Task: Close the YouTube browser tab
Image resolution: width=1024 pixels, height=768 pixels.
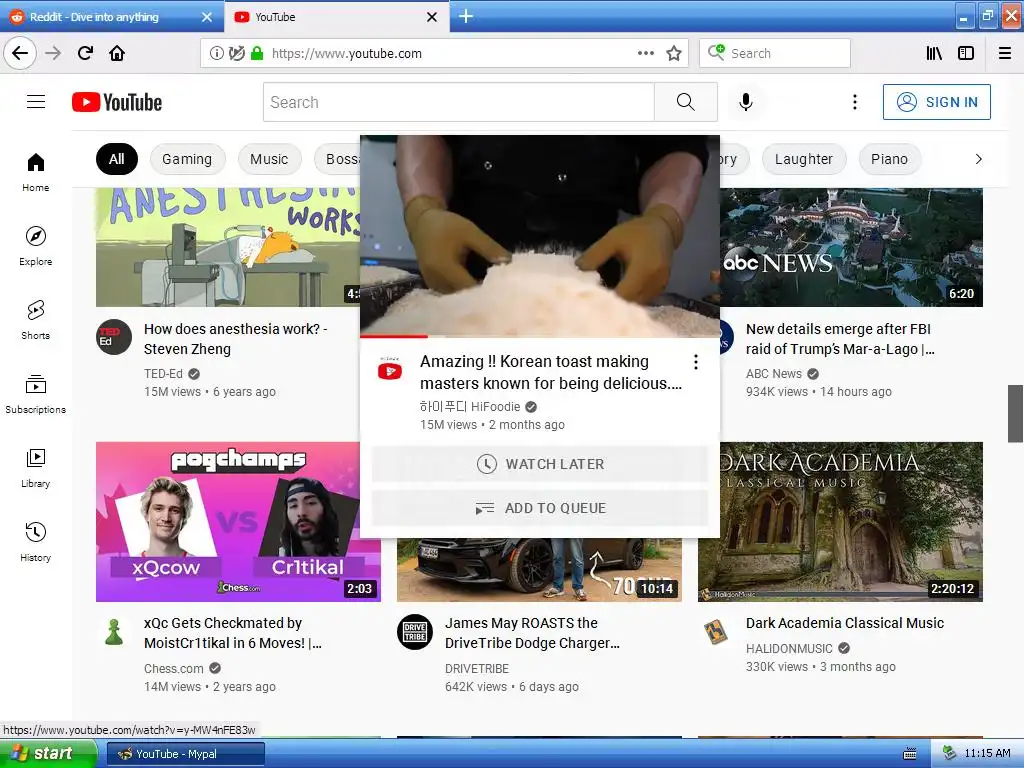Action: (x=432, y=17)
